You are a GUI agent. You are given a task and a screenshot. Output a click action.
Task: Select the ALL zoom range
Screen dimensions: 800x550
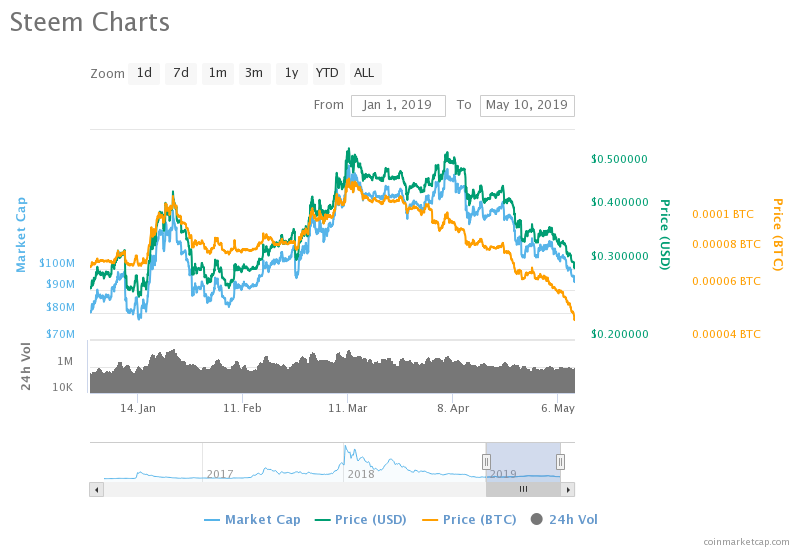[x=364, y=73]
